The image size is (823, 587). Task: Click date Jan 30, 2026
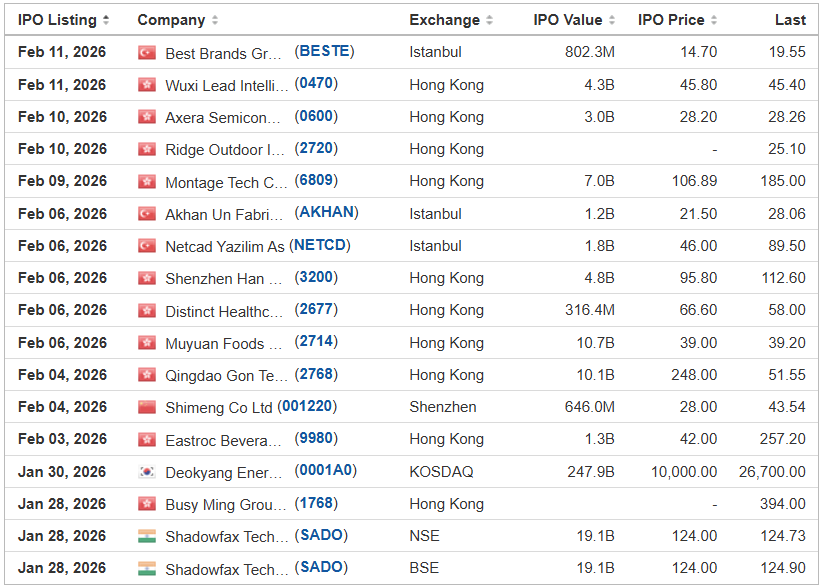pyautogui.click(x=62, y=471)
